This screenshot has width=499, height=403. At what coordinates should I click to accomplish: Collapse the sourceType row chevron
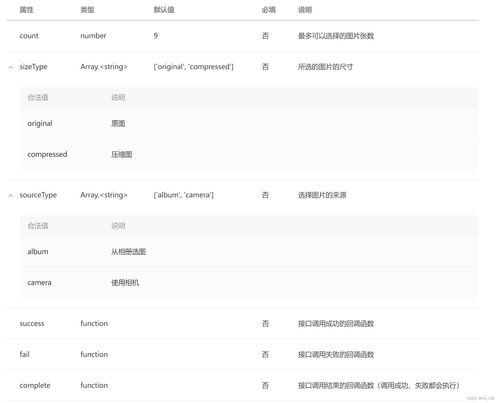11,196
